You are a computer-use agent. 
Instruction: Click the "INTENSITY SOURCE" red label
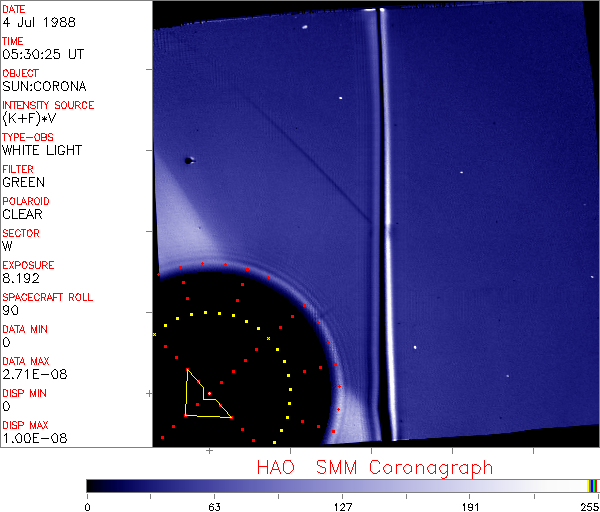coord(48,105)
